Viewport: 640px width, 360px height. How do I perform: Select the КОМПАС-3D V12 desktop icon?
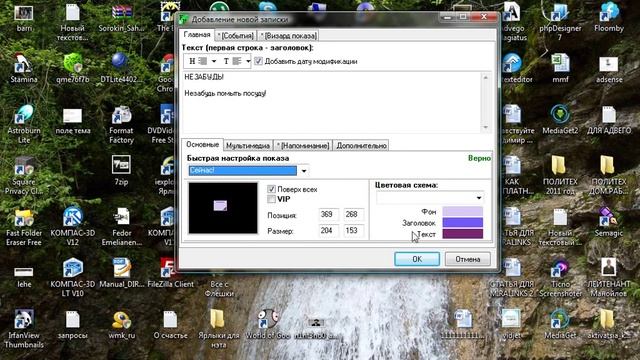(x=73, y=227)
